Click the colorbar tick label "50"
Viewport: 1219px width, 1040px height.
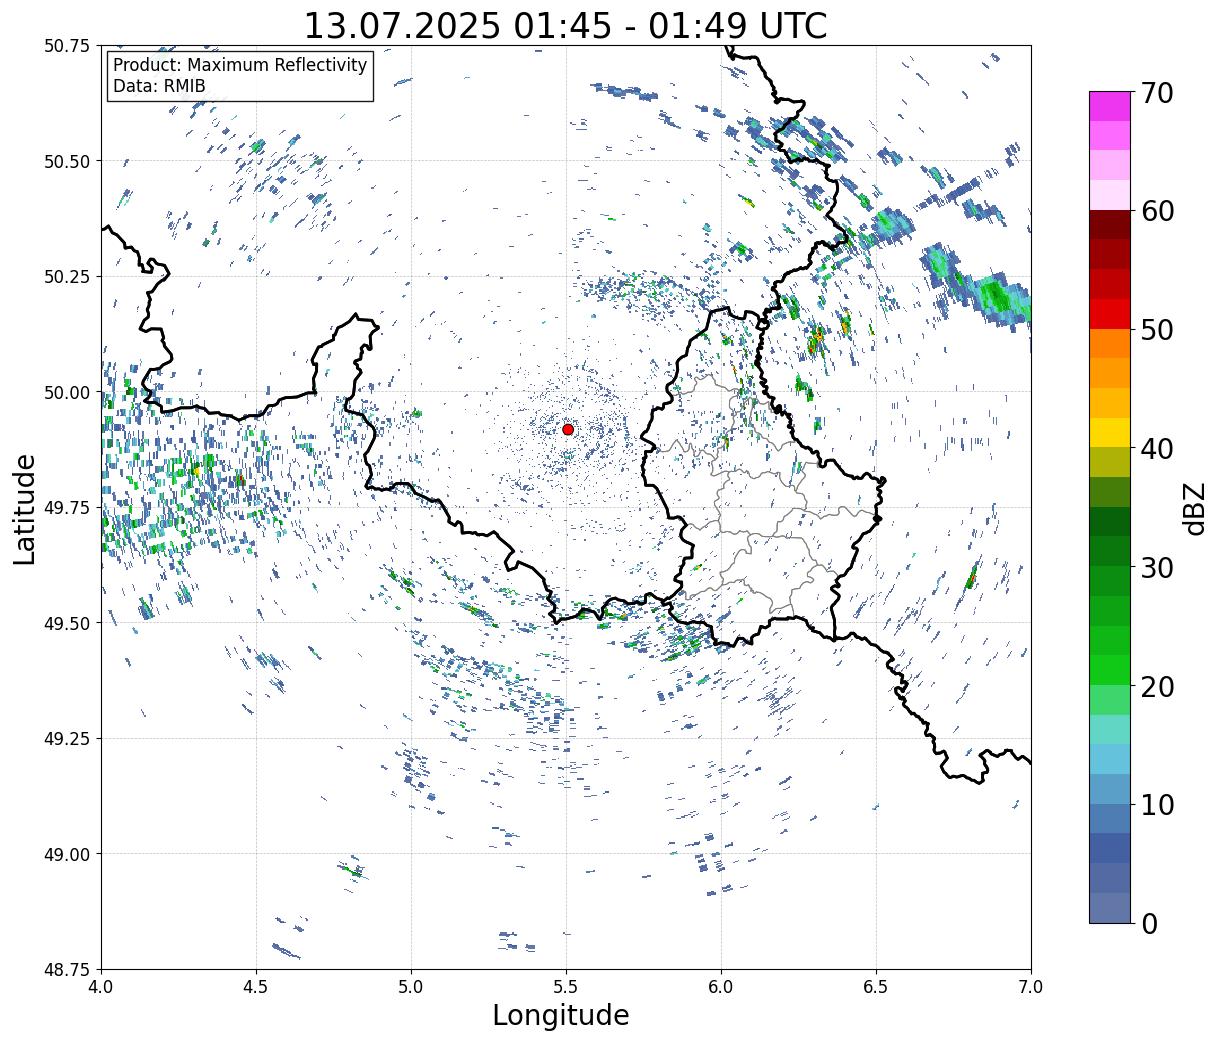1157,330
